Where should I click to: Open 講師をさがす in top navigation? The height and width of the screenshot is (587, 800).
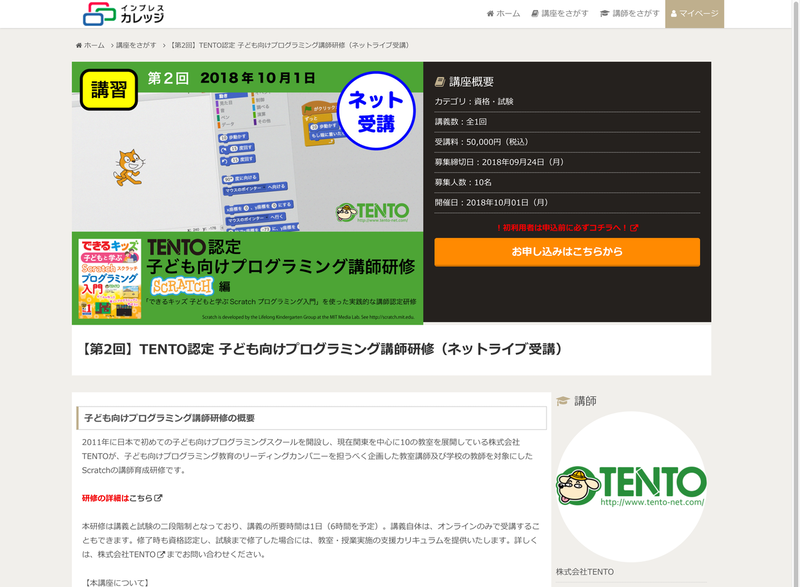point(630,14)
